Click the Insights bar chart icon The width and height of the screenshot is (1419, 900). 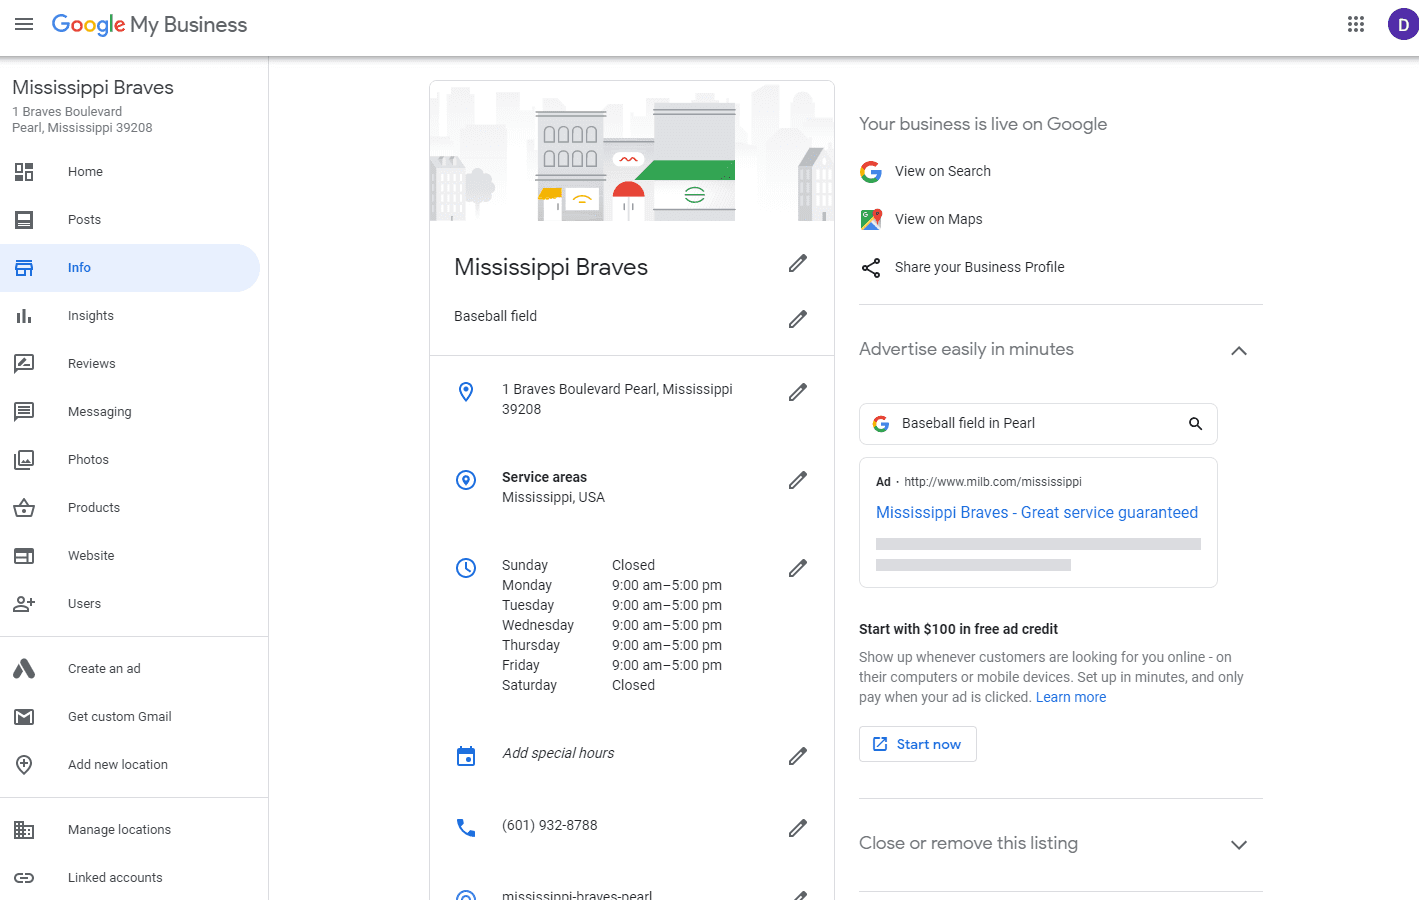24,316
